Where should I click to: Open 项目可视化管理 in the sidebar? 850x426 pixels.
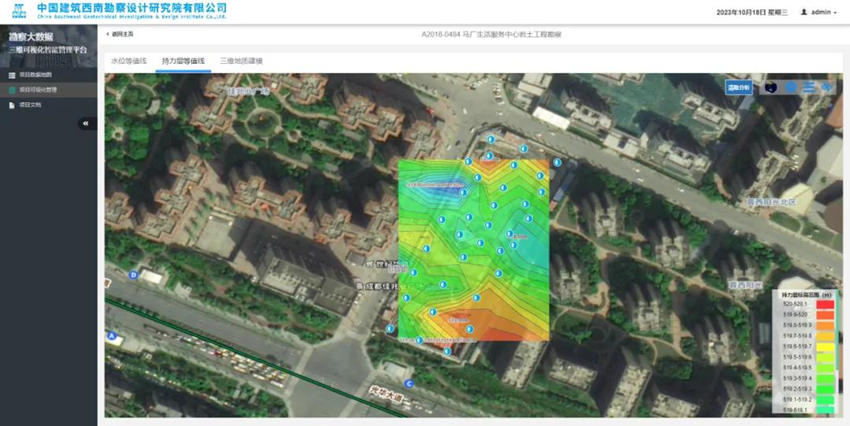coord(38,90)
